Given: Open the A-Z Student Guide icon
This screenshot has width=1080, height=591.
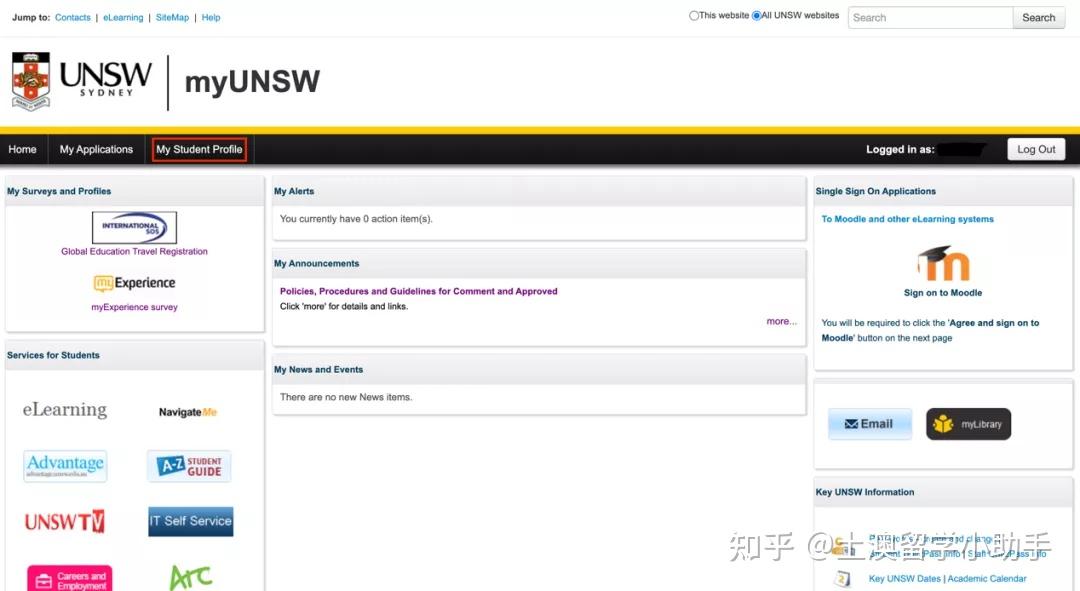Looking at the screenshot, I should pyautogui.click(x=189, y=466).
